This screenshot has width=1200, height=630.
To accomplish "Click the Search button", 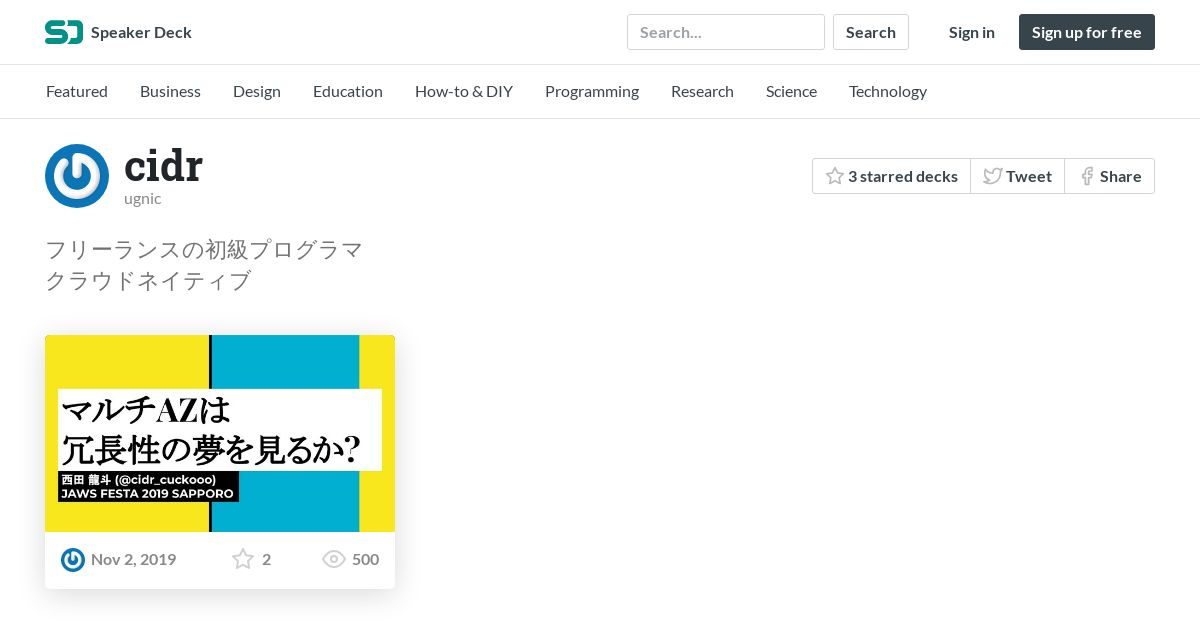I will 871,32.
